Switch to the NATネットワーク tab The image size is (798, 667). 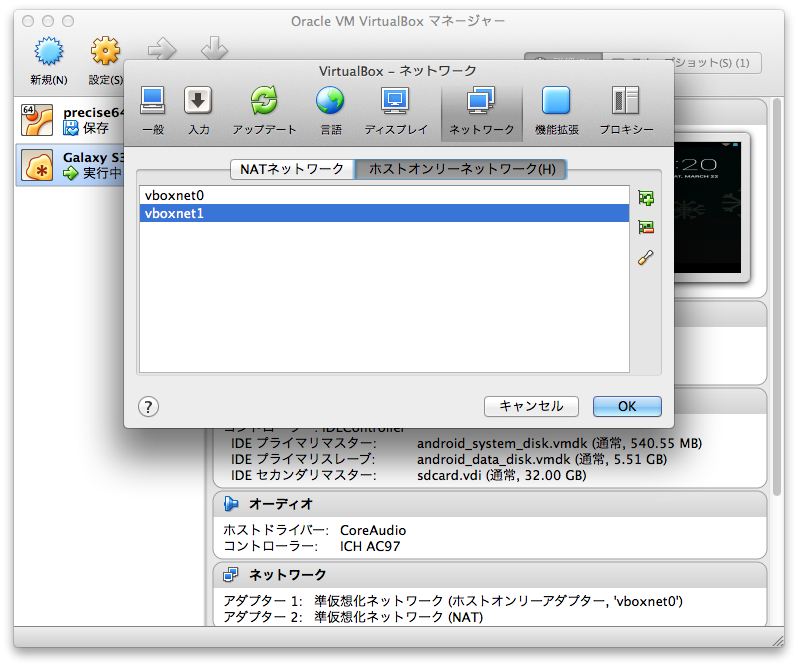pos(292,169)
